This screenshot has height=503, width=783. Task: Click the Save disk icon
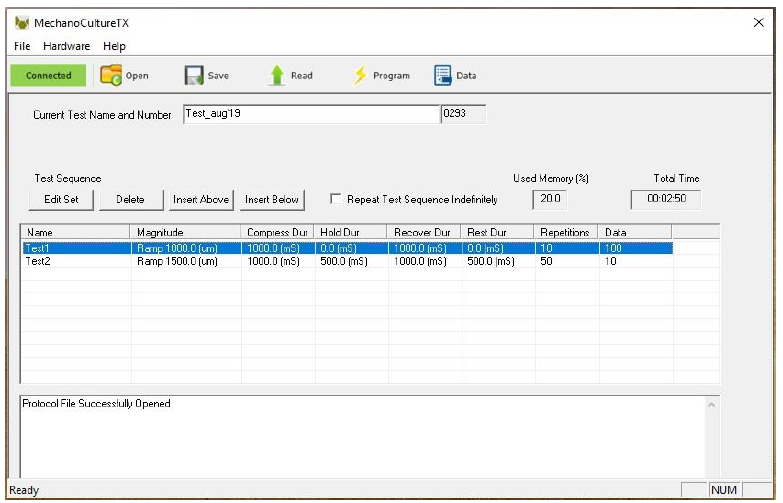(194, 75)
